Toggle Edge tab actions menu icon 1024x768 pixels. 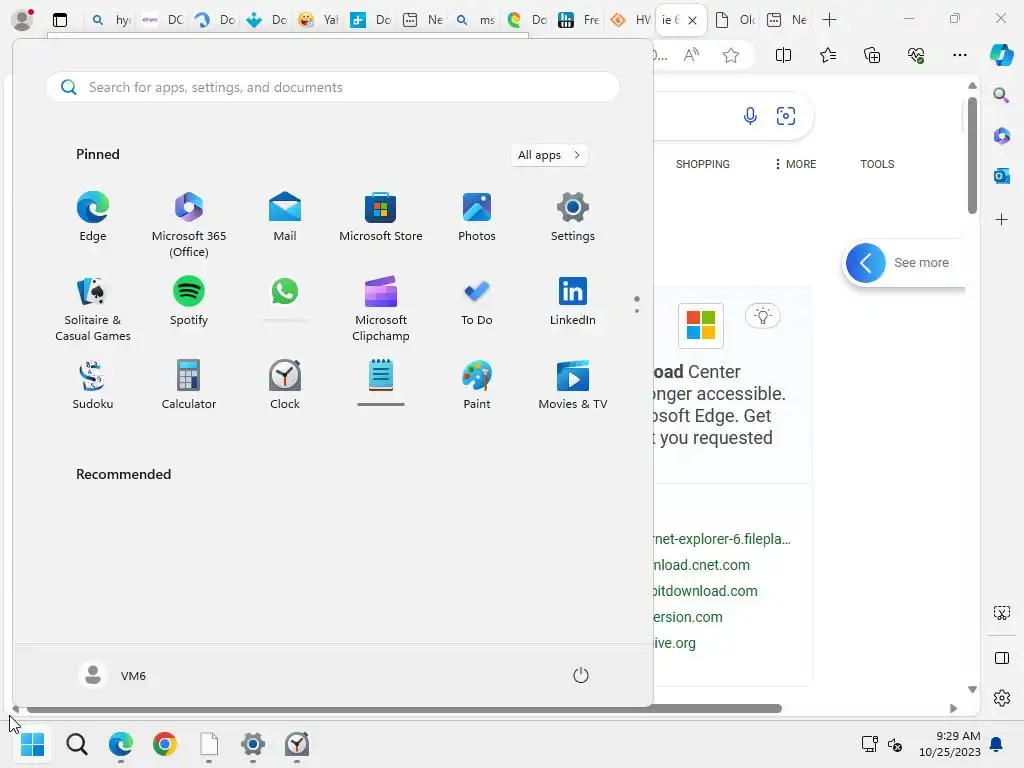(60, 20)
